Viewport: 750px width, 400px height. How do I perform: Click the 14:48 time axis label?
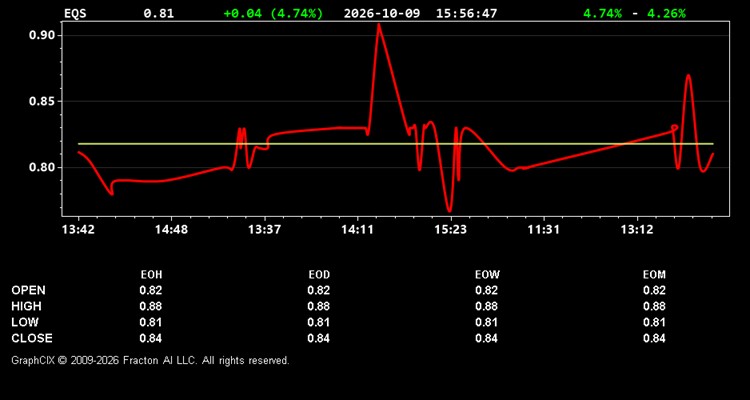pyautogui.click(x=171, y=230)
